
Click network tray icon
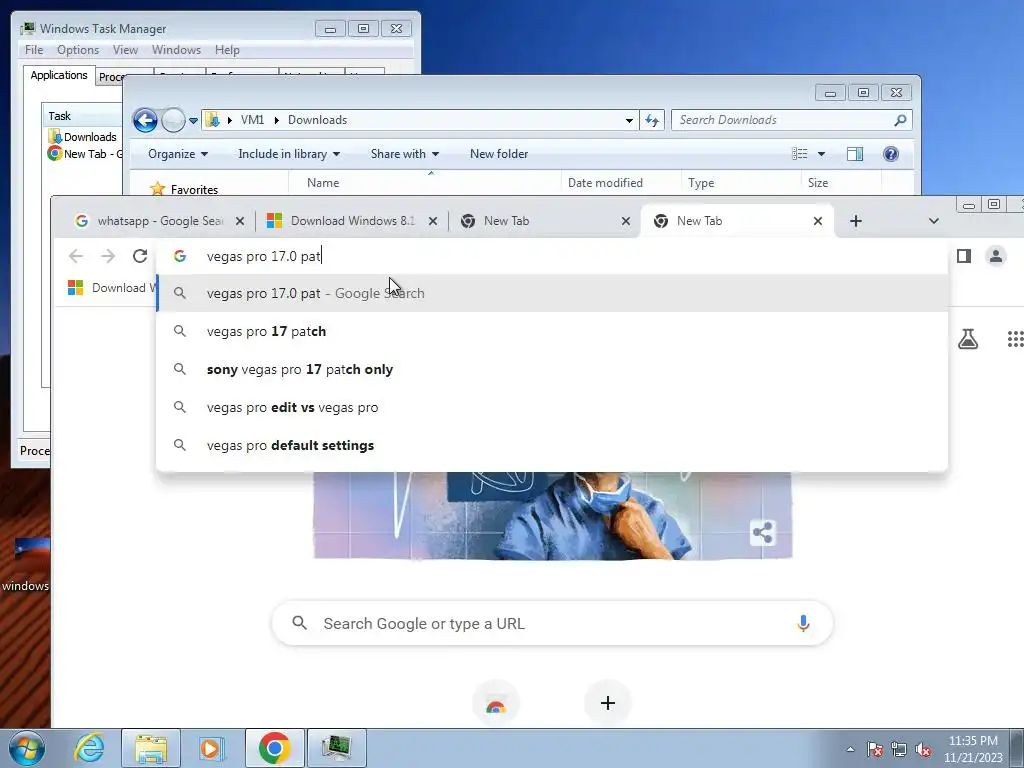click(899, 749)
